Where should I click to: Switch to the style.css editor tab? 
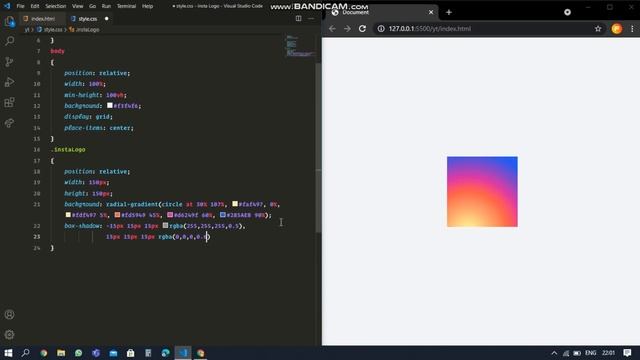[x=88, y=19]
